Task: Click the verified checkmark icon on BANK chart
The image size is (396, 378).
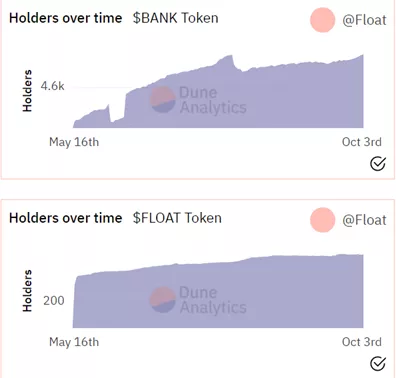Action: click(378, 164)
